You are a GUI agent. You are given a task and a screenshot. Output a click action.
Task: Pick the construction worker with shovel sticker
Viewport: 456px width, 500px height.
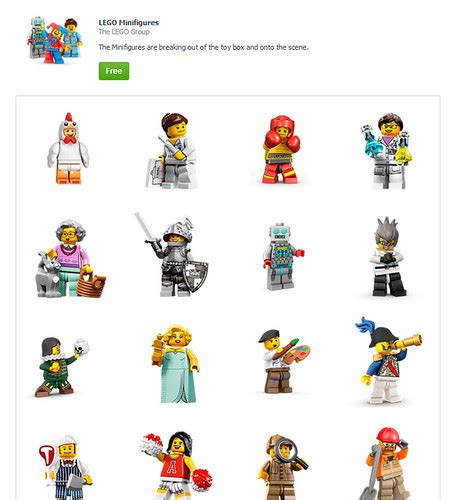tap(385, 464)
